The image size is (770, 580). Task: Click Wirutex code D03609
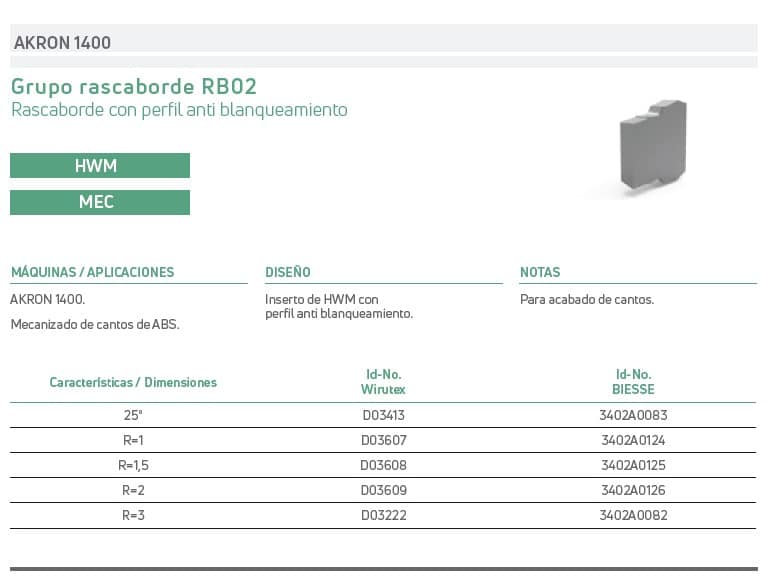[384, 490]
